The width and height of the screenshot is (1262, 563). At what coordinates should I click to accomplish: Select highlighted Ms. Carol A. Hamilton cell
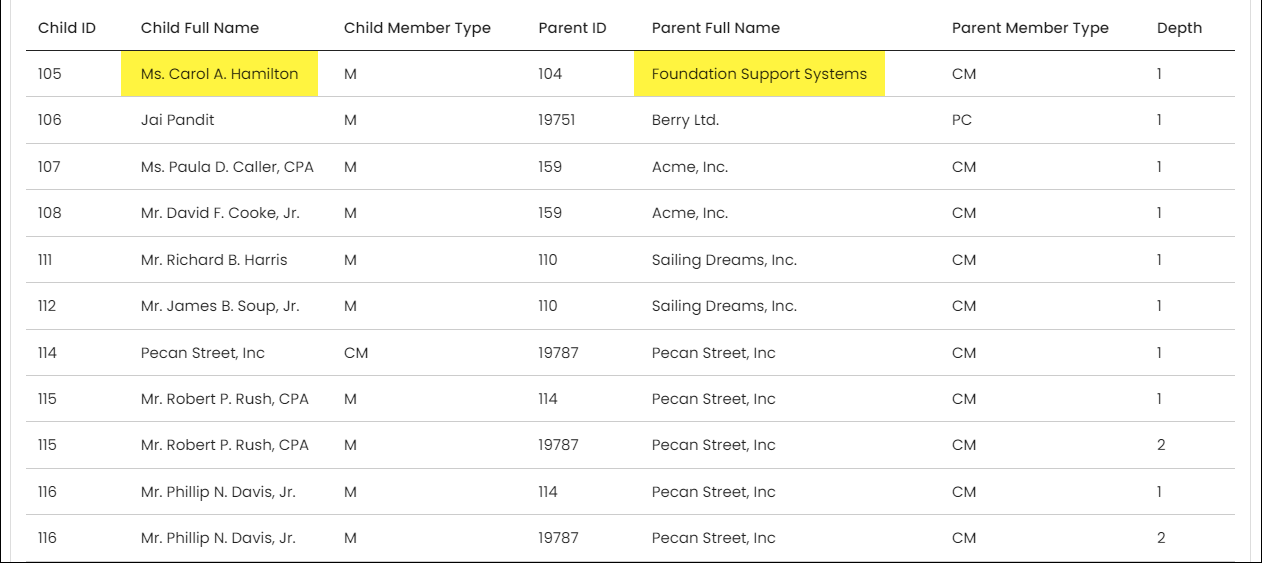219,74
